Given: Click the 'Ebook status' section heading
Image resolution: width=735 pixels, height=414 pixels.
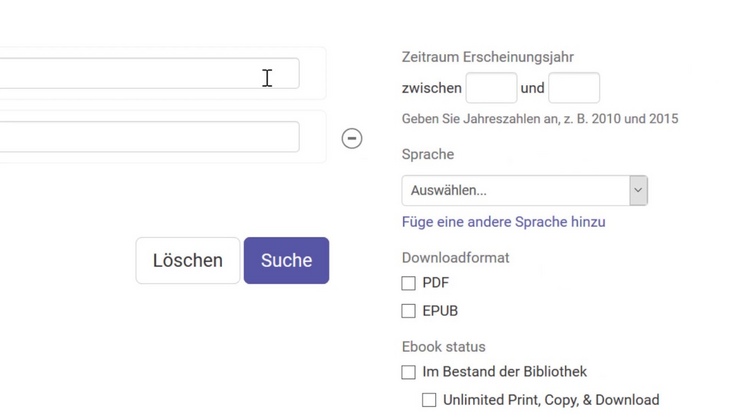Looking at the screenshot, I should (443, 346).
